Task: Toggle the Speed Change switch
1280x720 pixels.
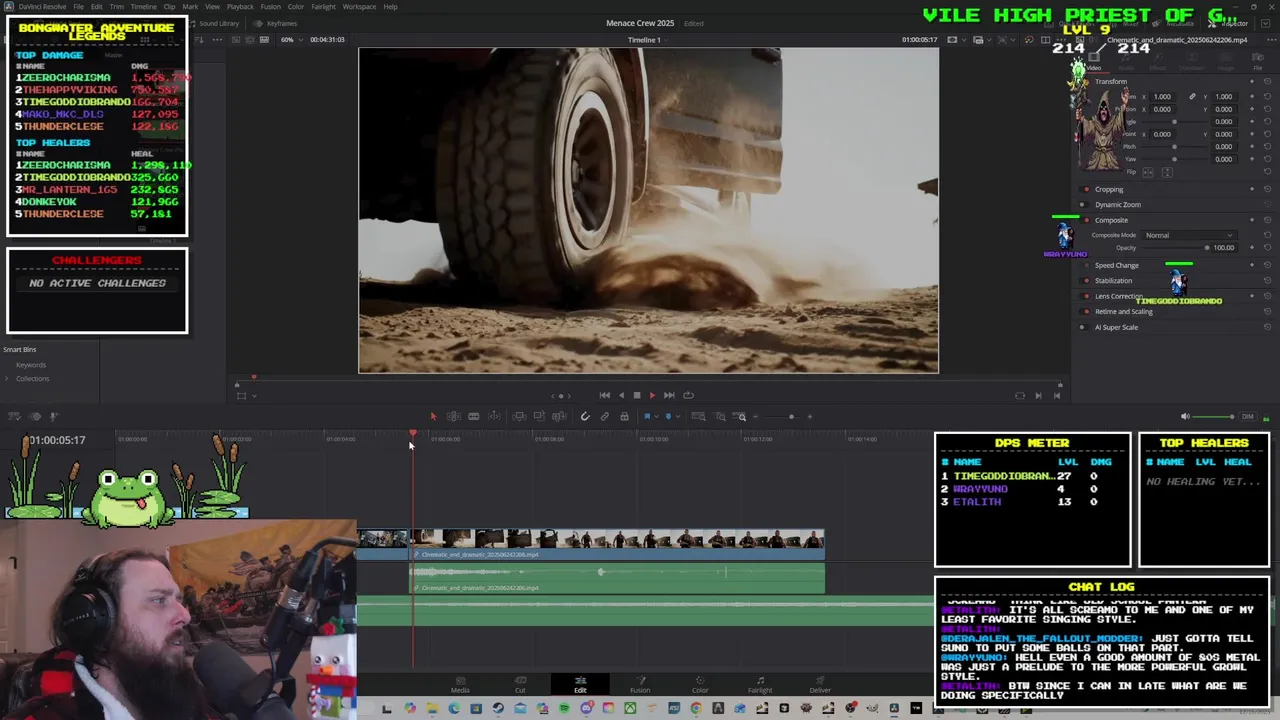Action: [x=1086, y=265]
